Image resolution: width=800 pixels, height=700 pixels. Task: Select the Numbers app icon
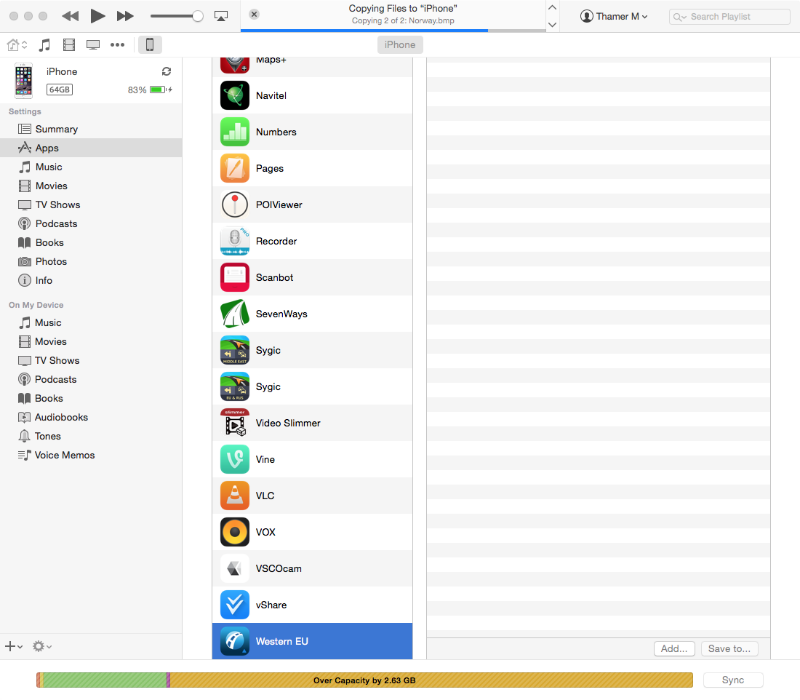tap(235, 132)
